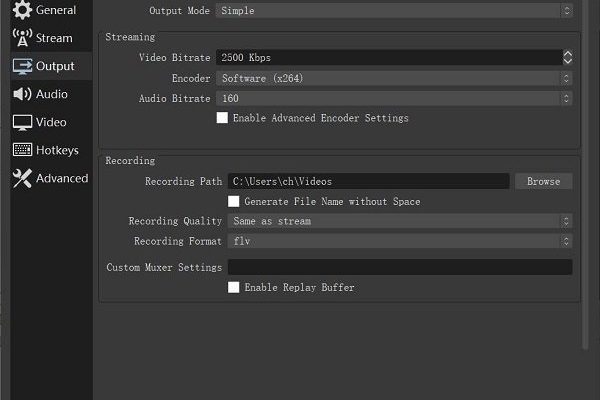Enable the Replay Buffer checkbox
This screenshot has height=400, width=600.
click(234, 287)
